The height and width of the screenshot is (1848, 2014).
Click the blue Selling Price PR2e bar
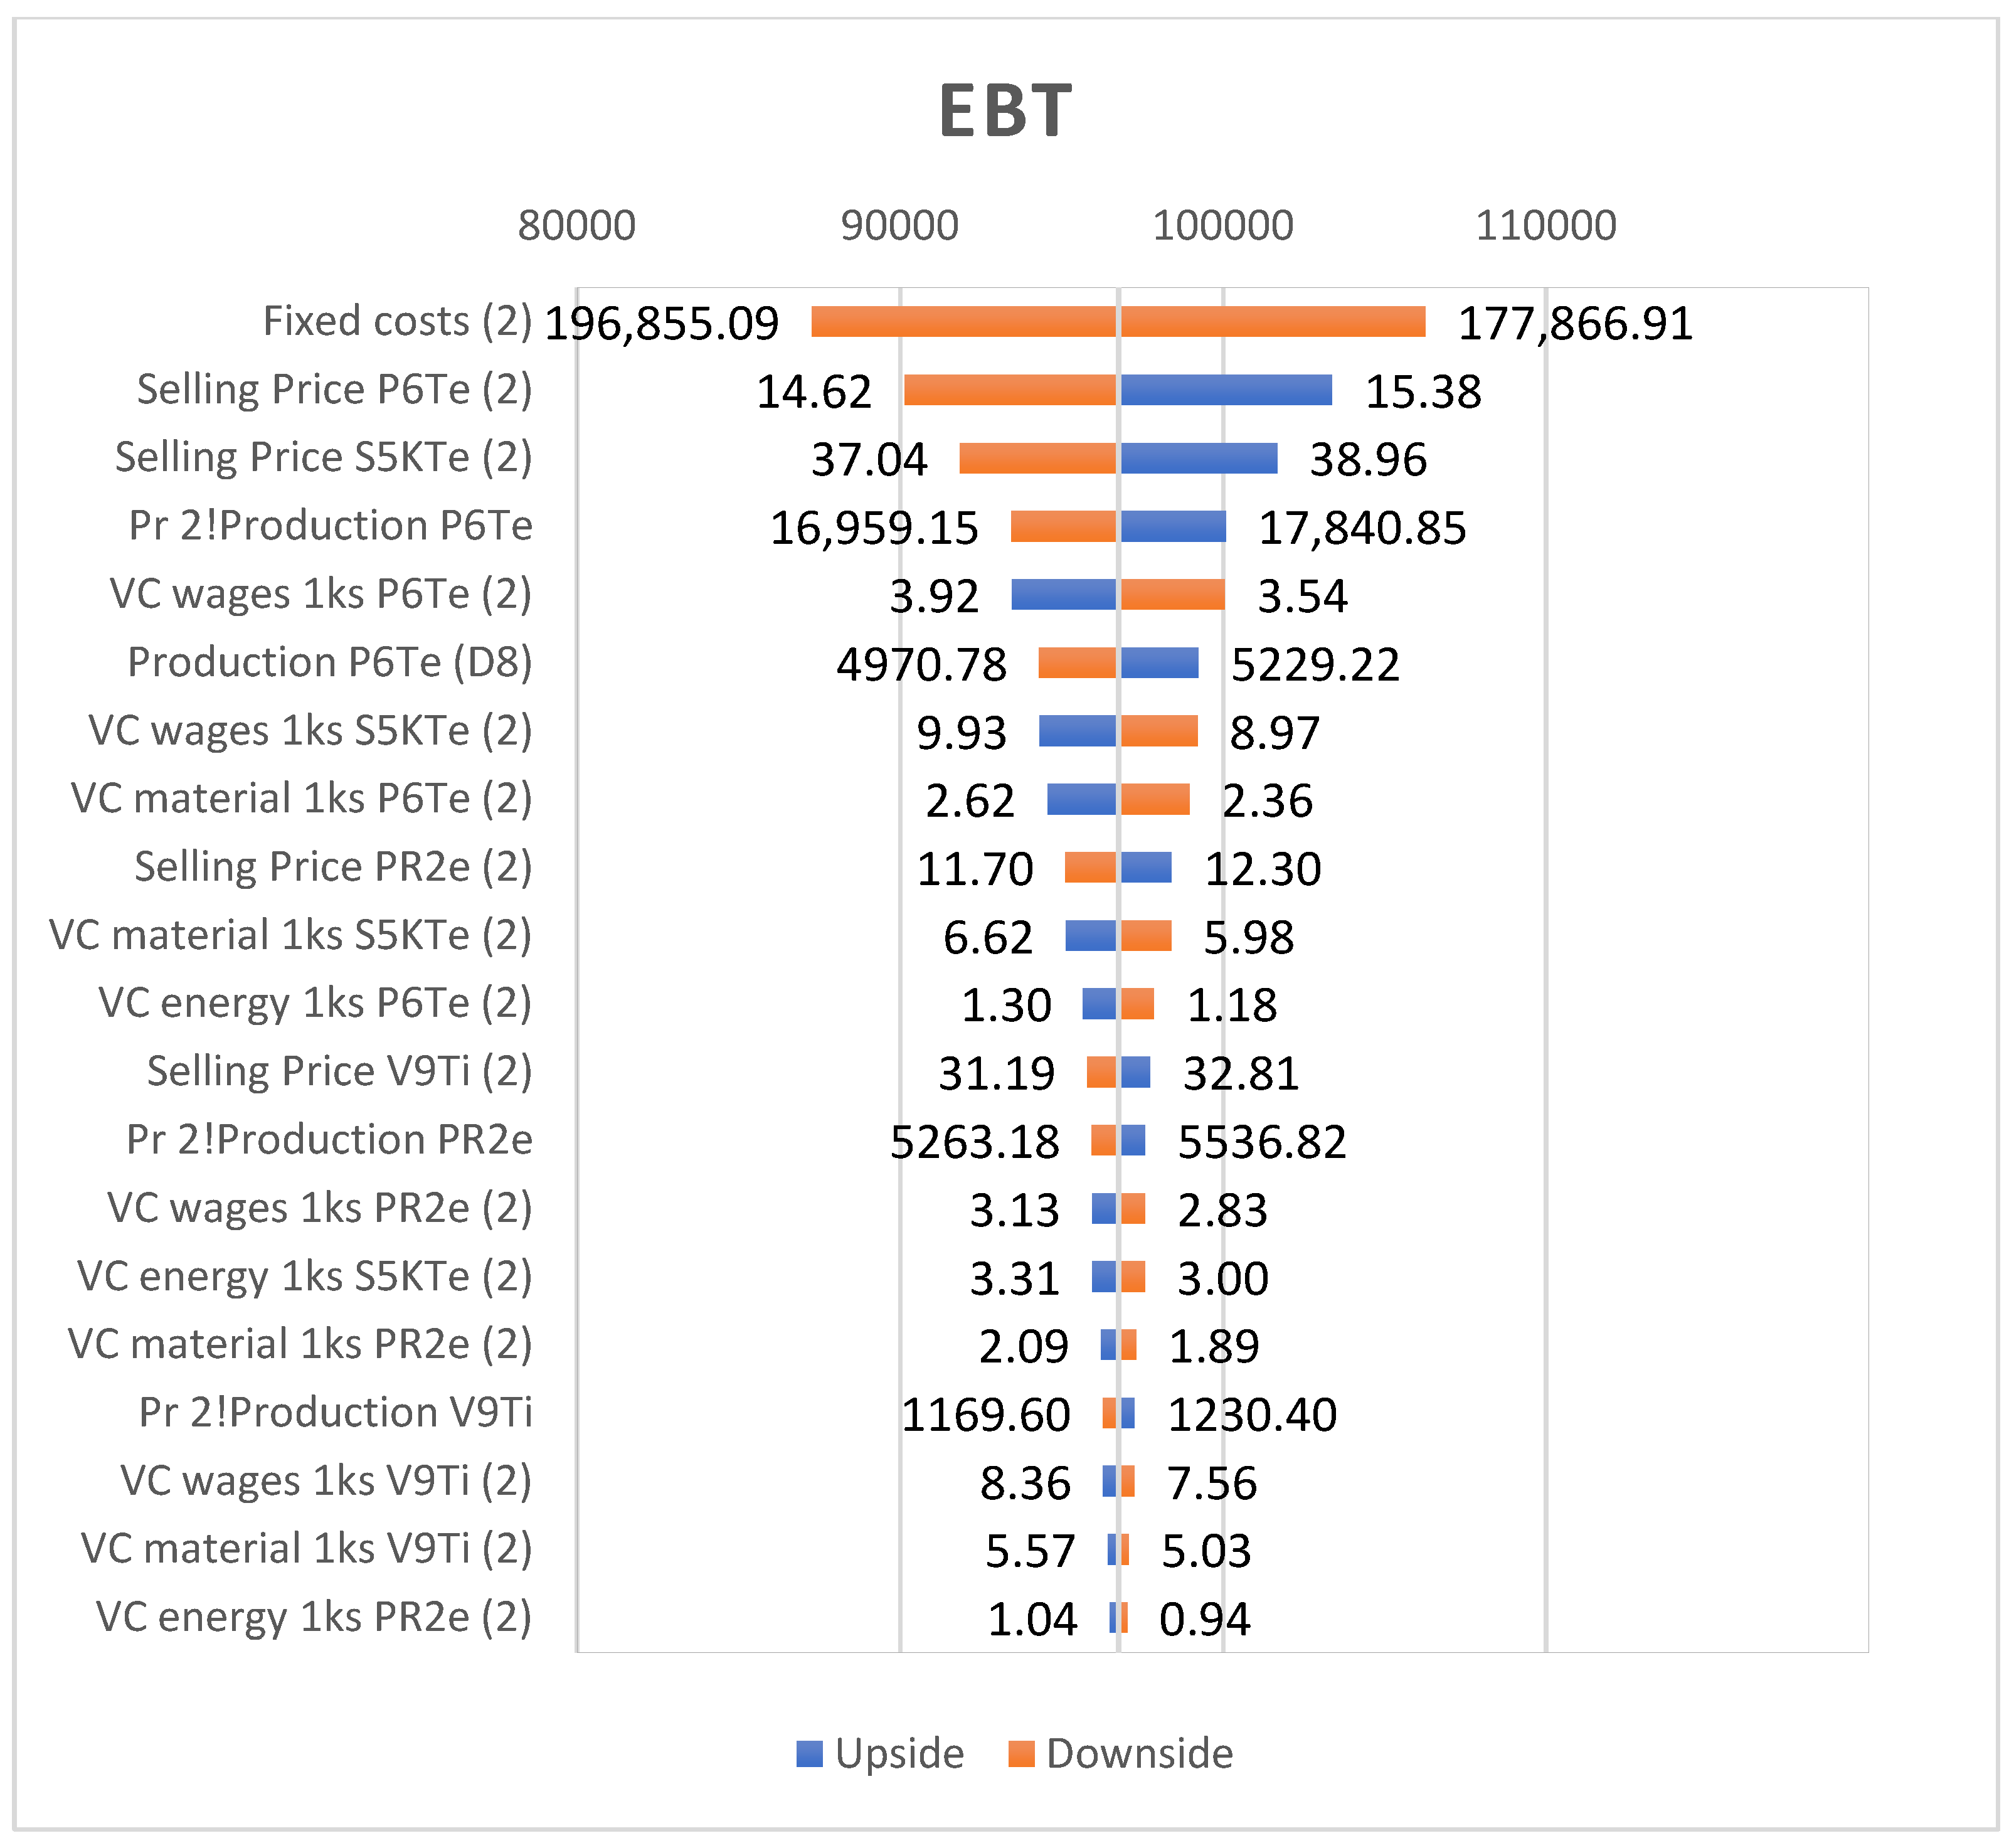click(1146, 867)
